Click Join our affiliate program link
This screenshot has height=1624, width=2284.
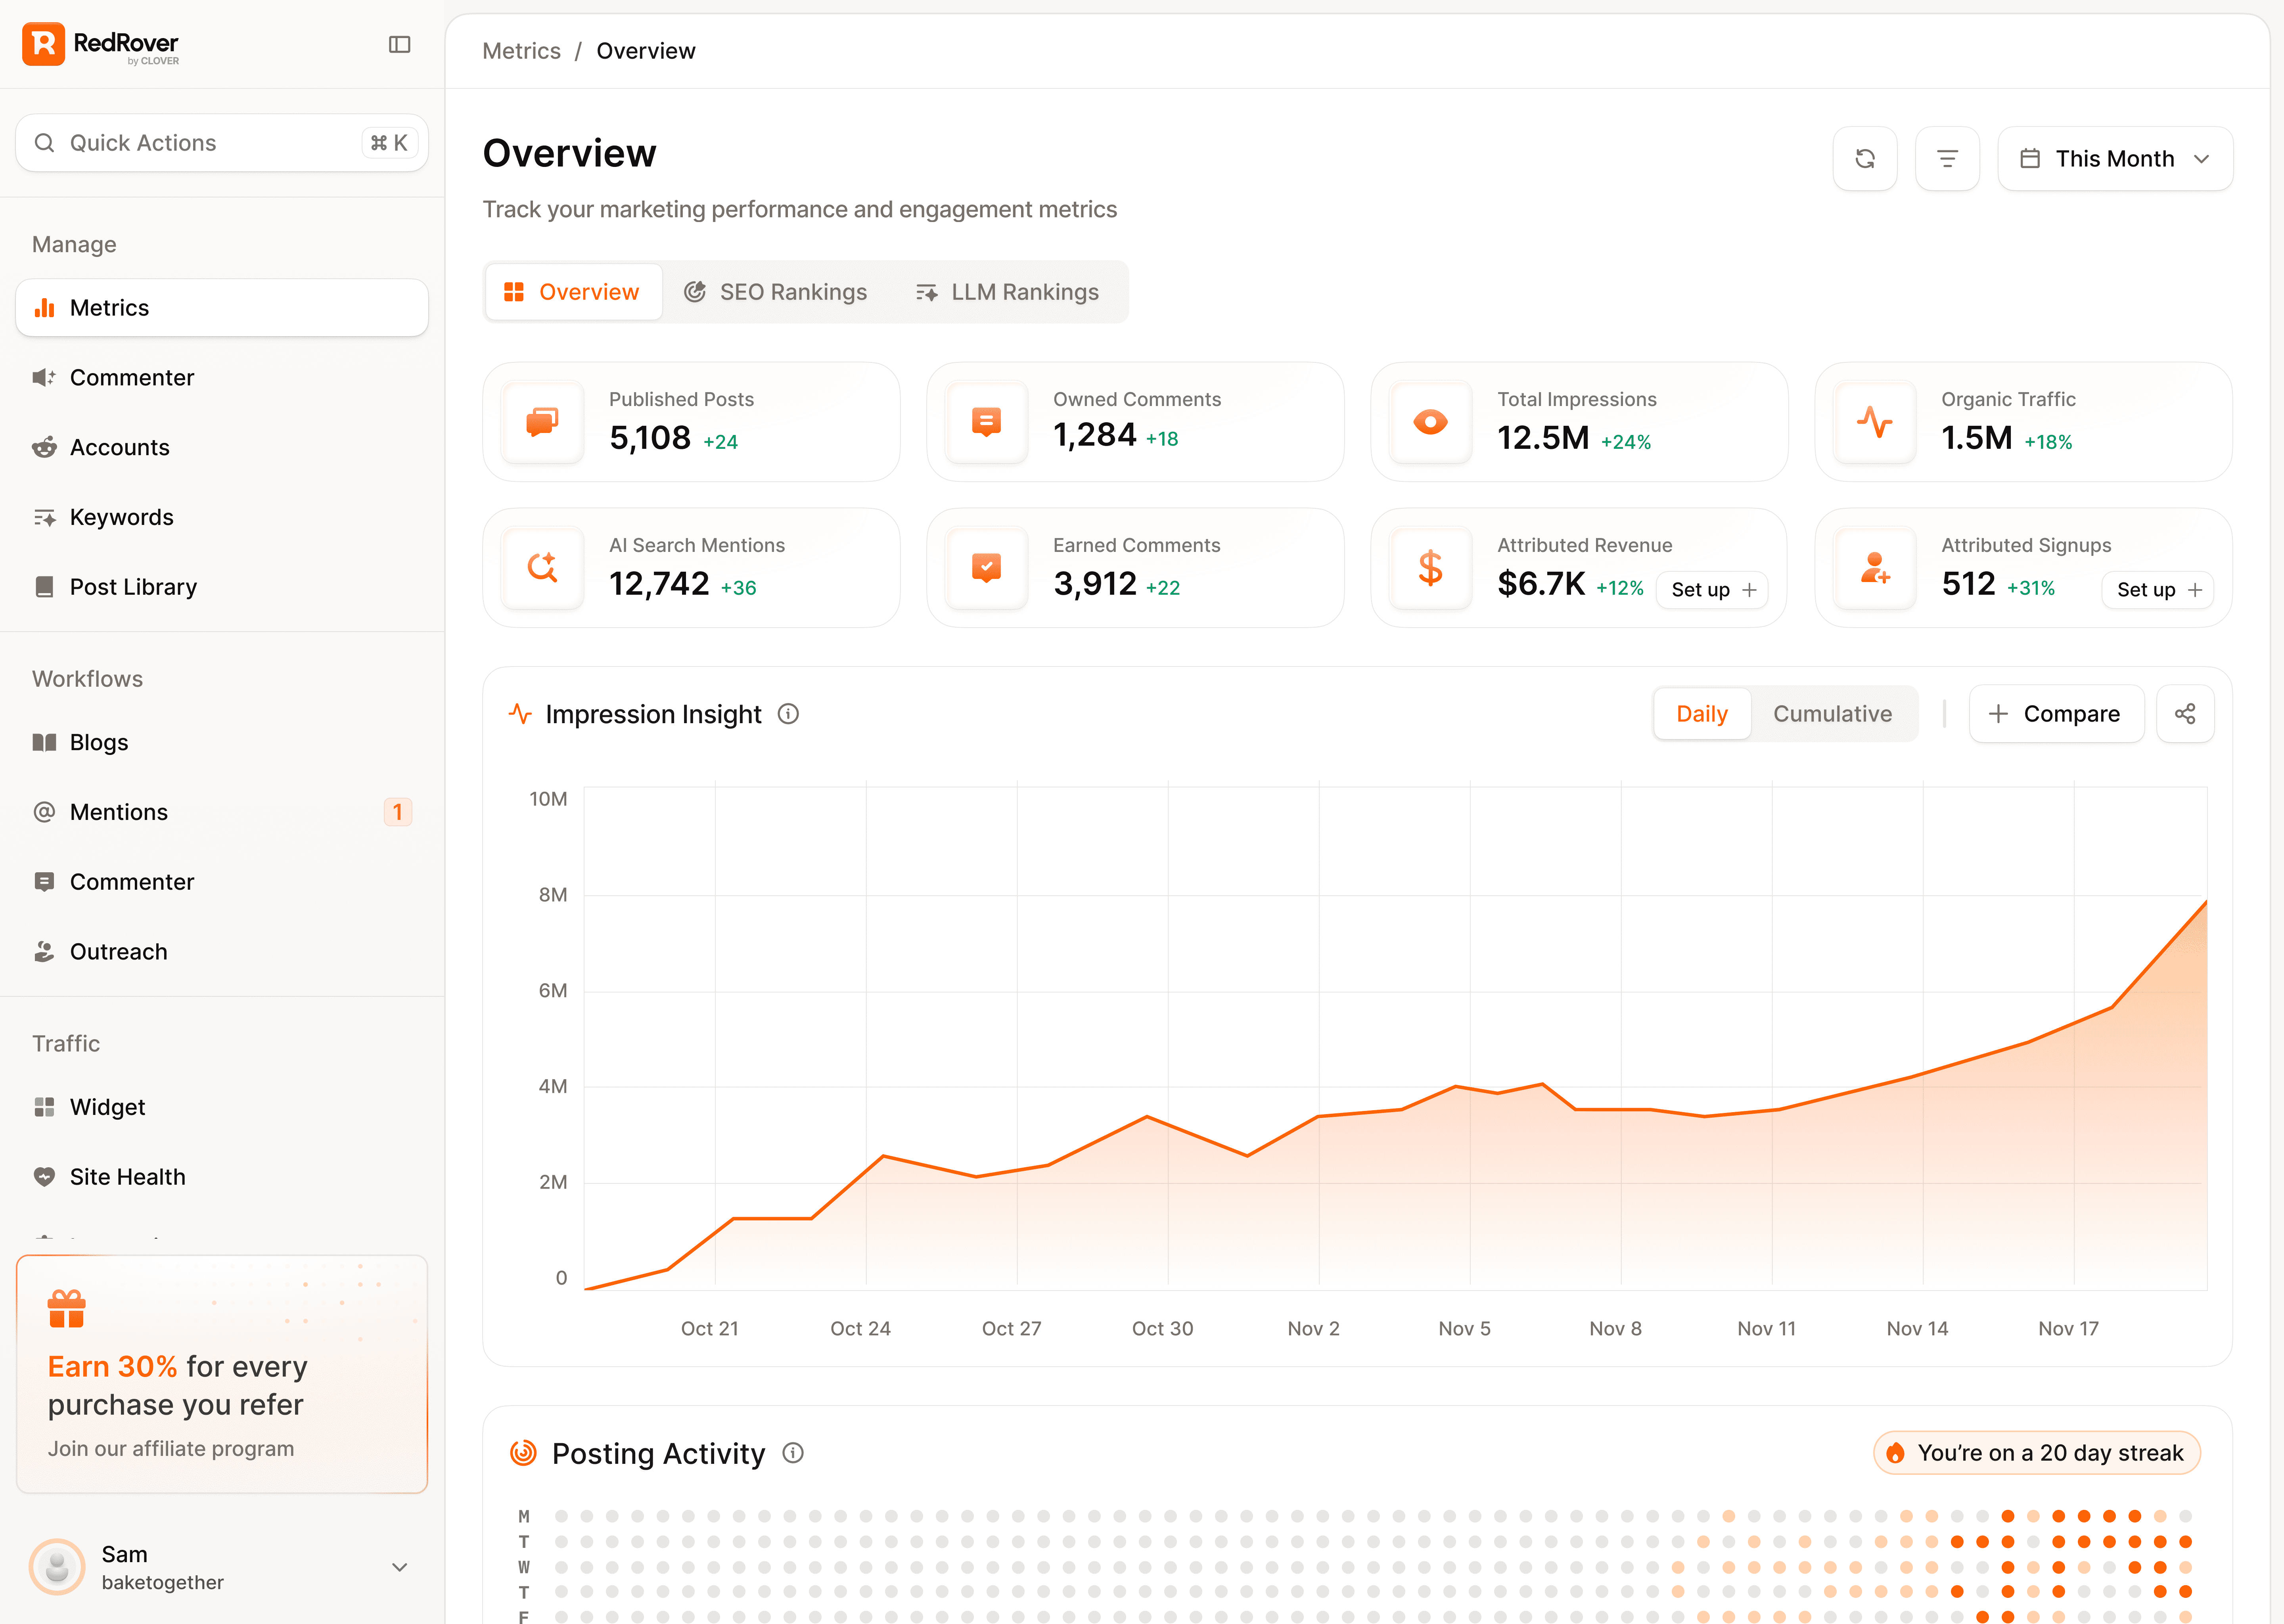pyautogui.click(x=171, y=1449)
